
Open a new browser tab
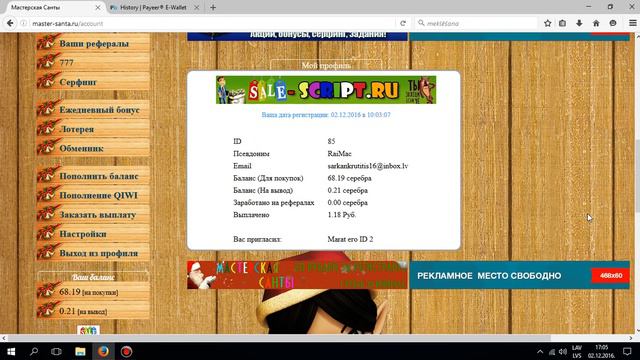(x=213, y=7)
